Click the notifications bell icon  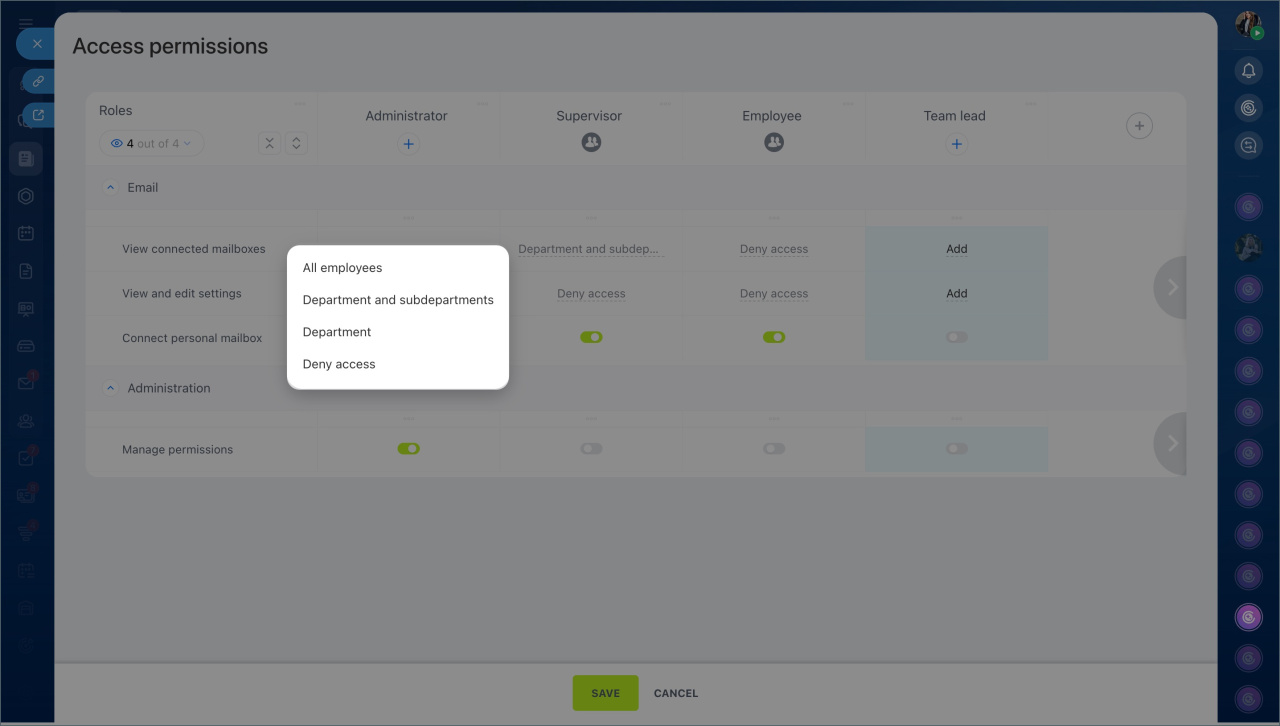coord(1248,70)
